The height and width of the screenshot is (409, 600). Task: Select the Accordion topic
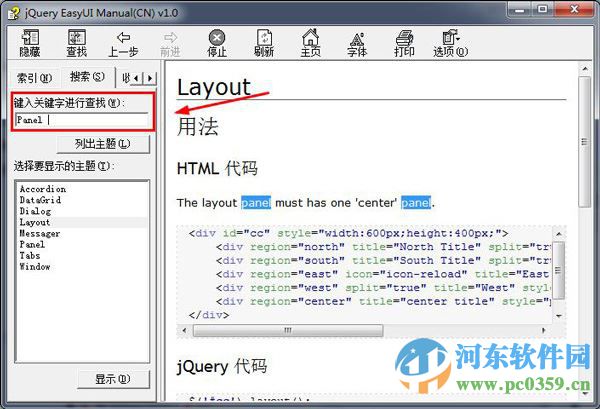pos(43,189)
